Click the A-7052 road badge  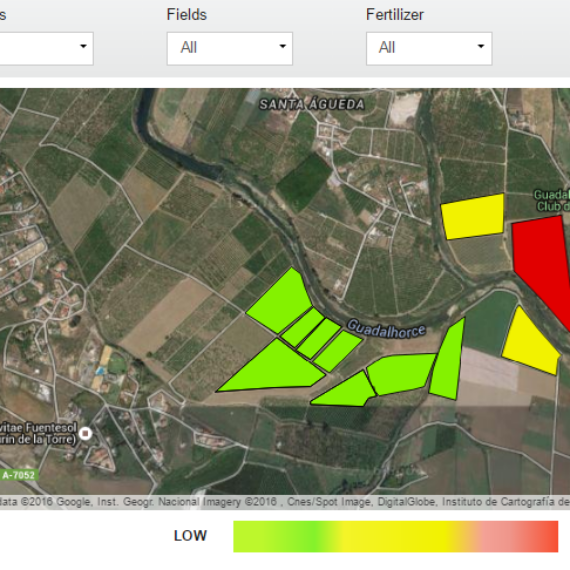19,475
